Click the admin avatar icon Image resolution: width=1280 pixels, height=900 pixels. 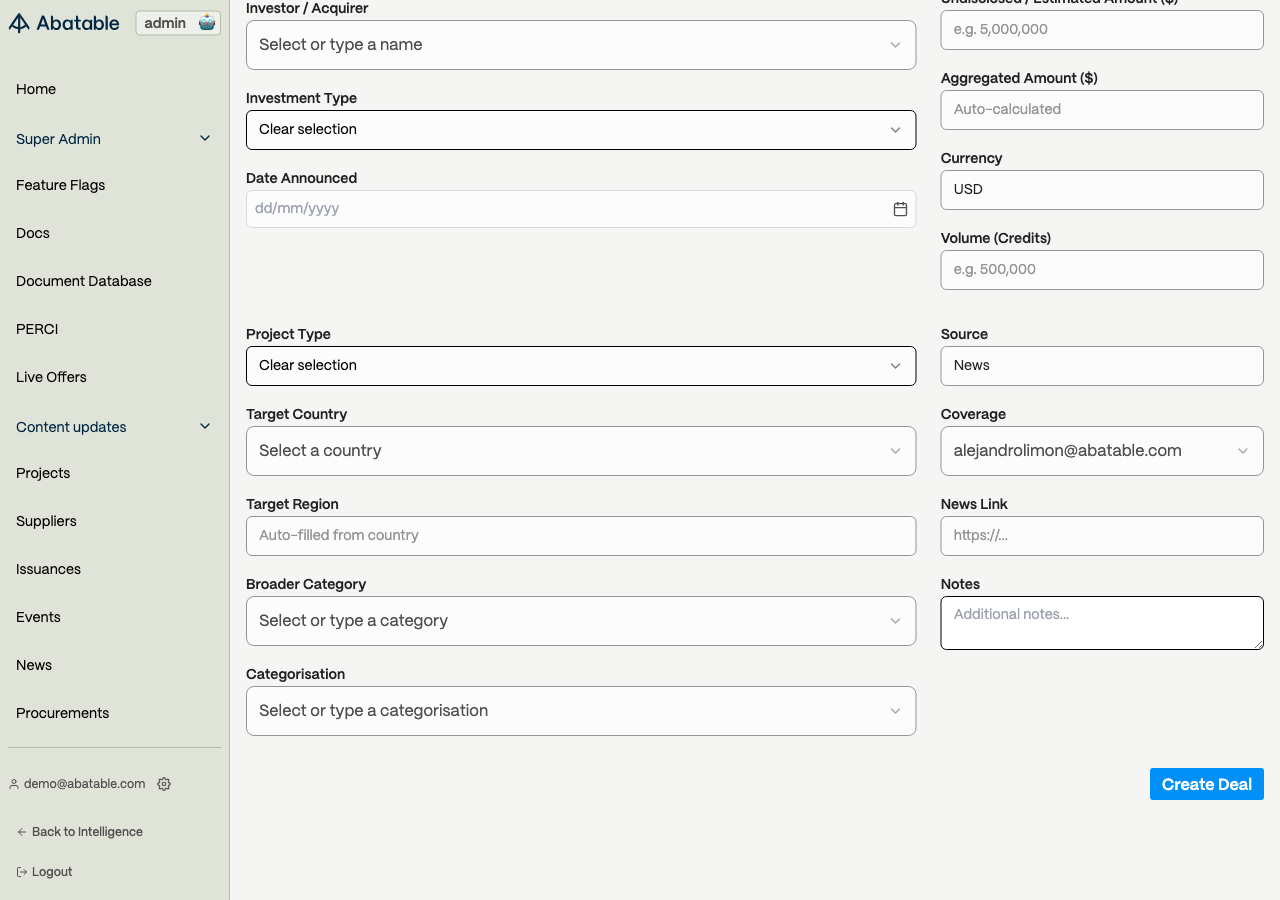(207, 23)
